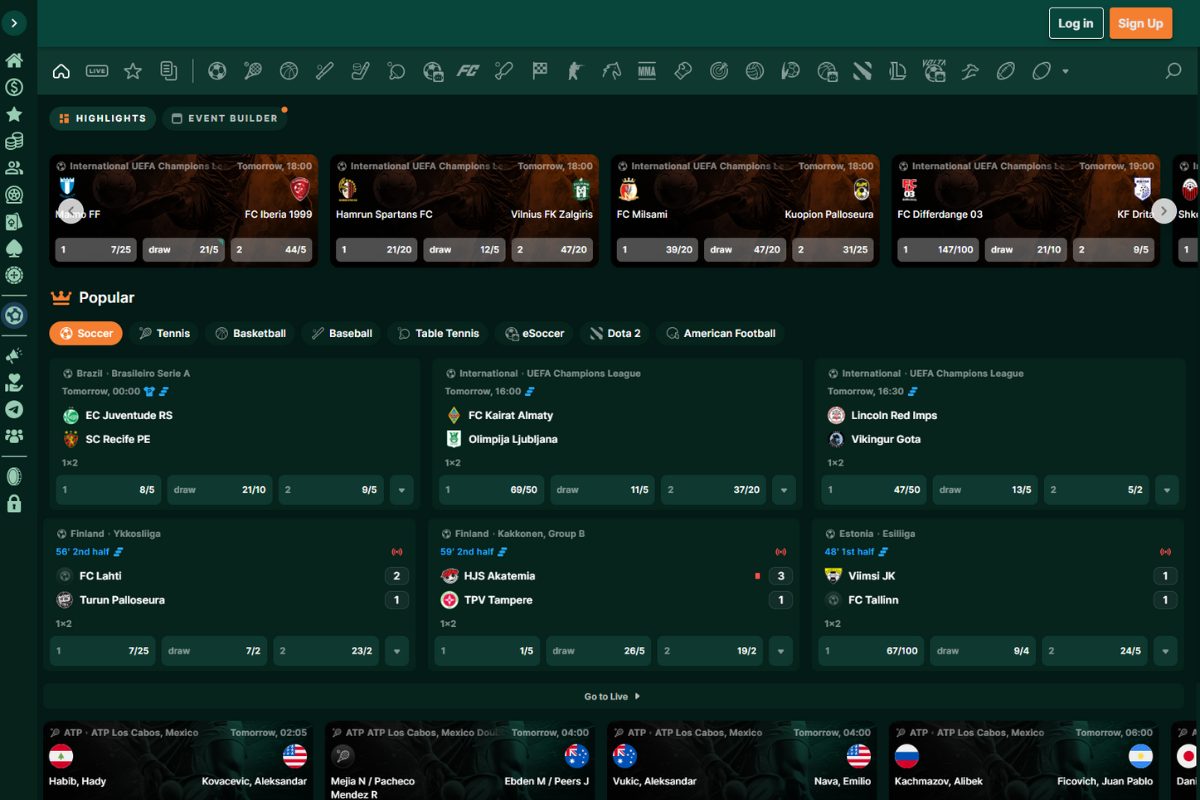The image size is (1200, 800).
Task: Click the right carousel arrow on highlighted matches
Action: tap(1163, 211)
